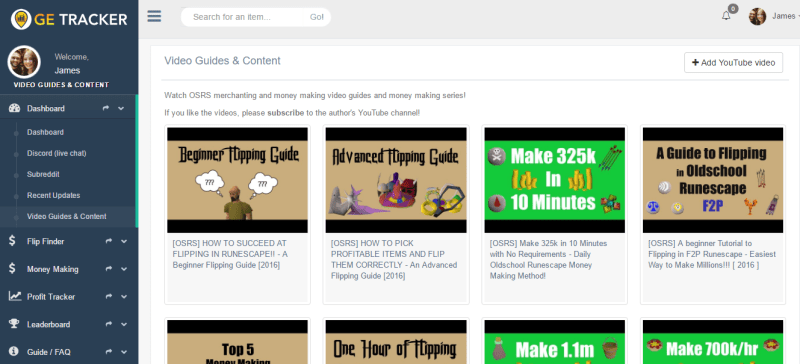Click the share arrow beside Guide / FAQ
800x364 pixels.
109,352
